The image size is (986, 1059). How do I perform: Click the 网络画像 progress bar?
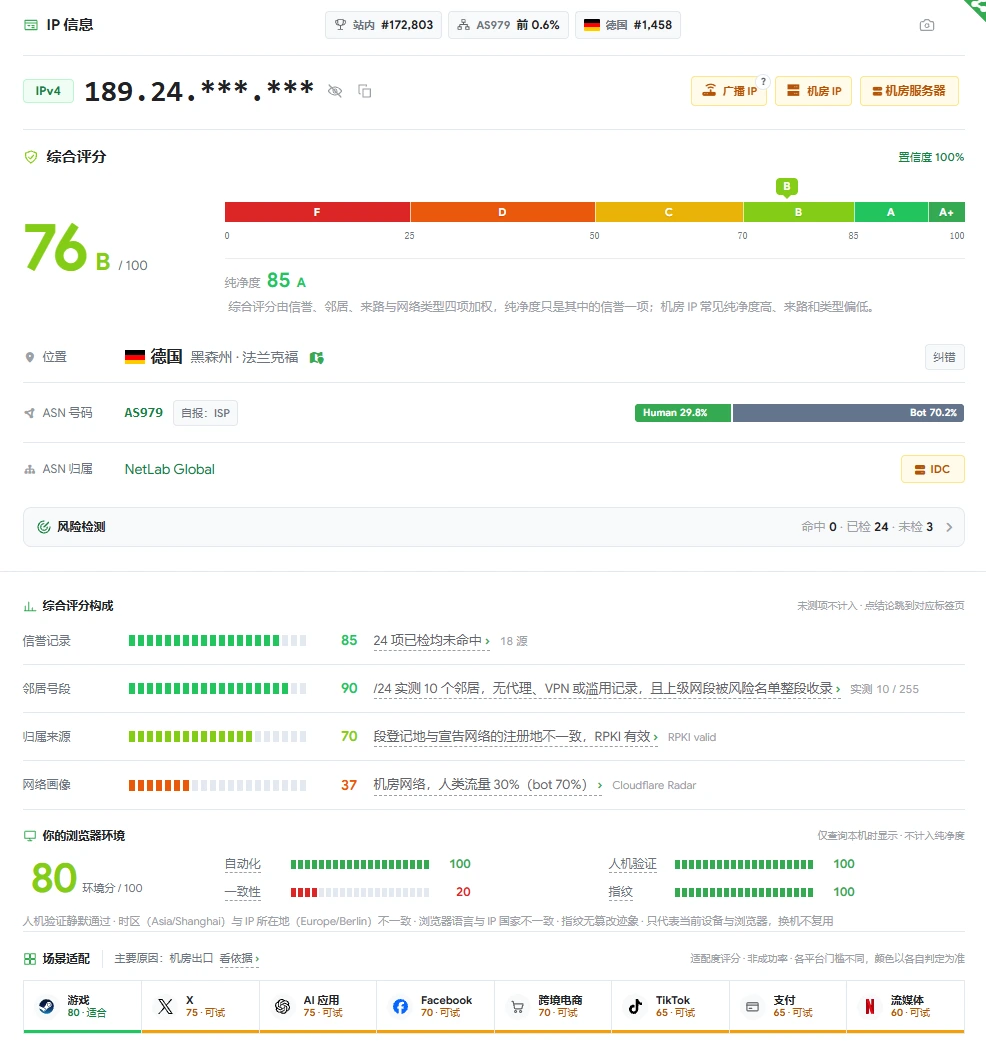tap(217, 785)
